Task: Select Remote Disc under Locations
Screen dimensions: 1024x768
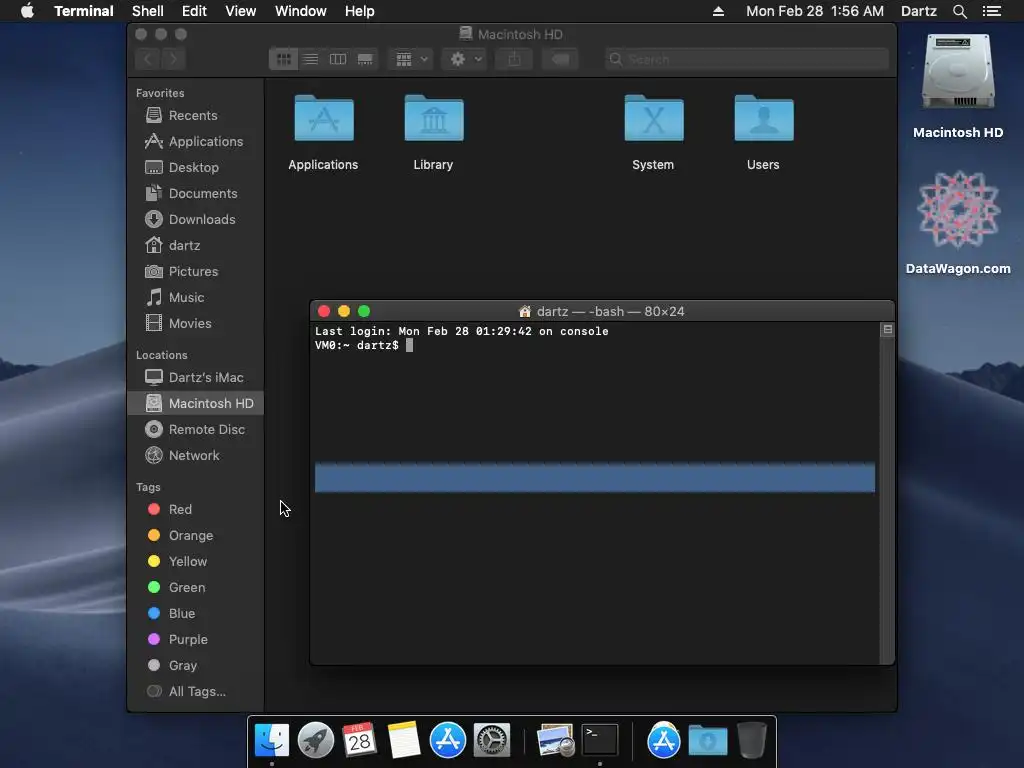Action: [195, 430]
